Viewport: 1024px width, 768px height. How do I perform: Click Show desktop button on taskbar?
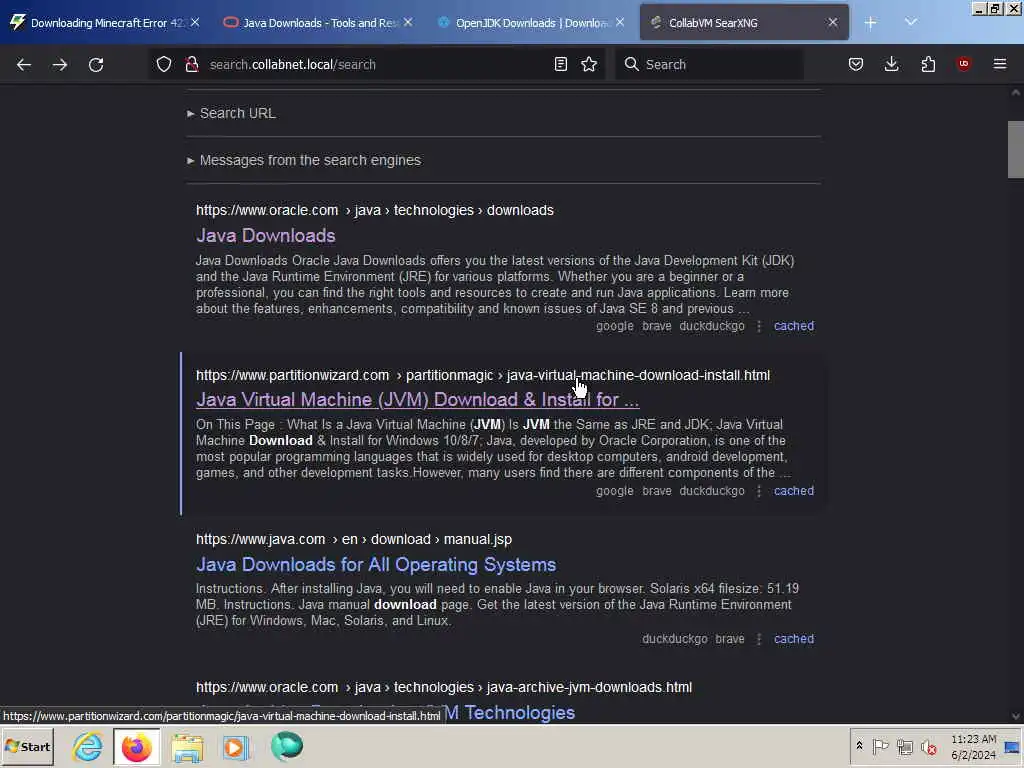coord(1012,747)
